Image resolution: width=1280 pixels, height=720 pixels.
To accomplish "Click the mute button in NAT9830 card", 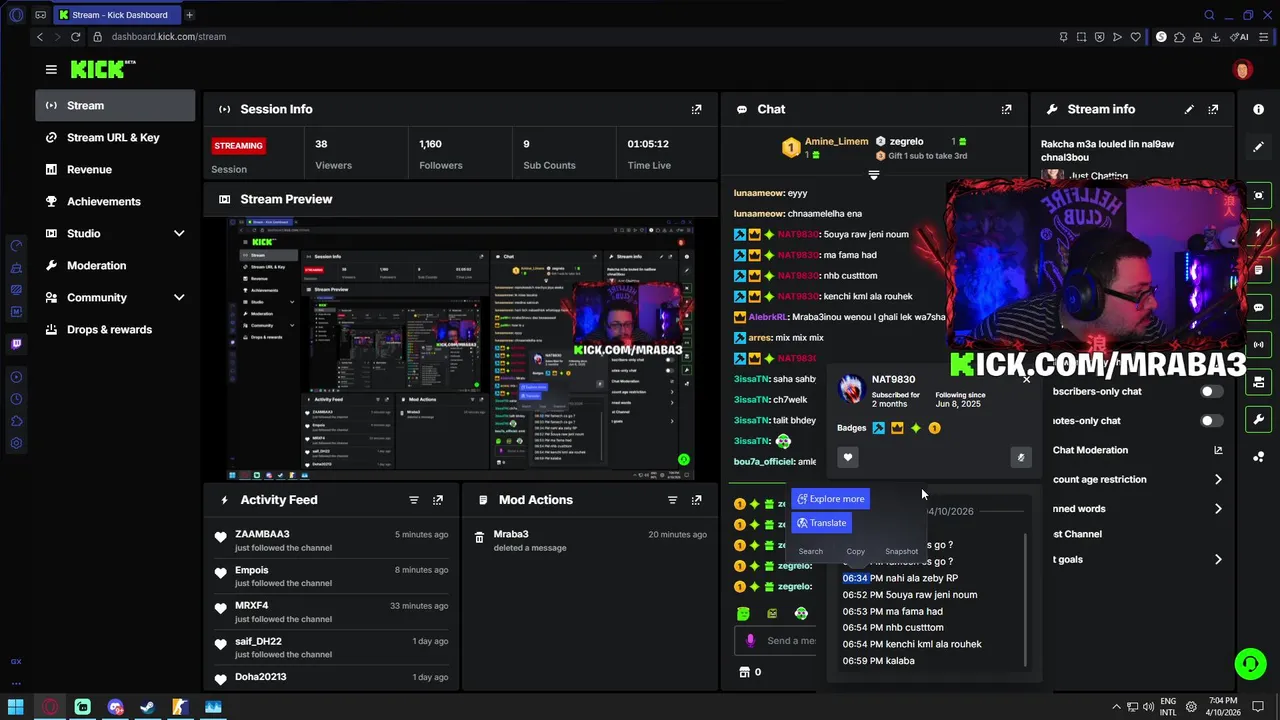I will (1020, 458).
